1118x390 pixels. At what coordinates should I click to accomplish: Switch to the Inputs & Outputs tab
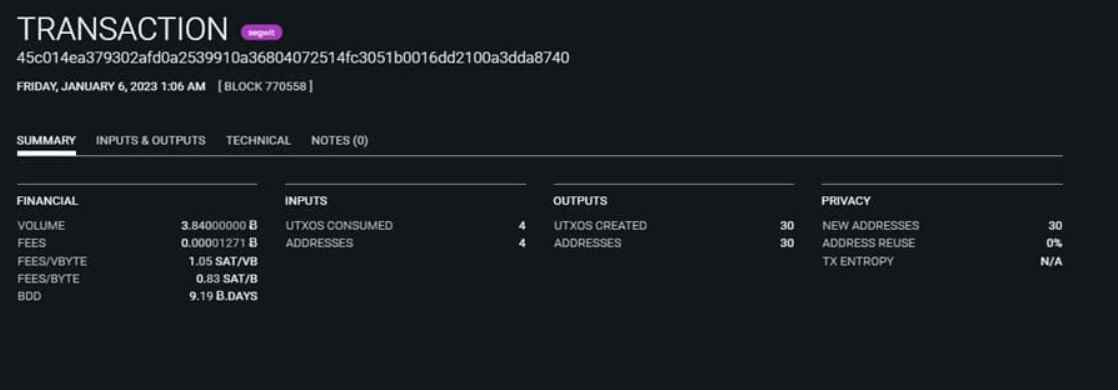[150, 140]
